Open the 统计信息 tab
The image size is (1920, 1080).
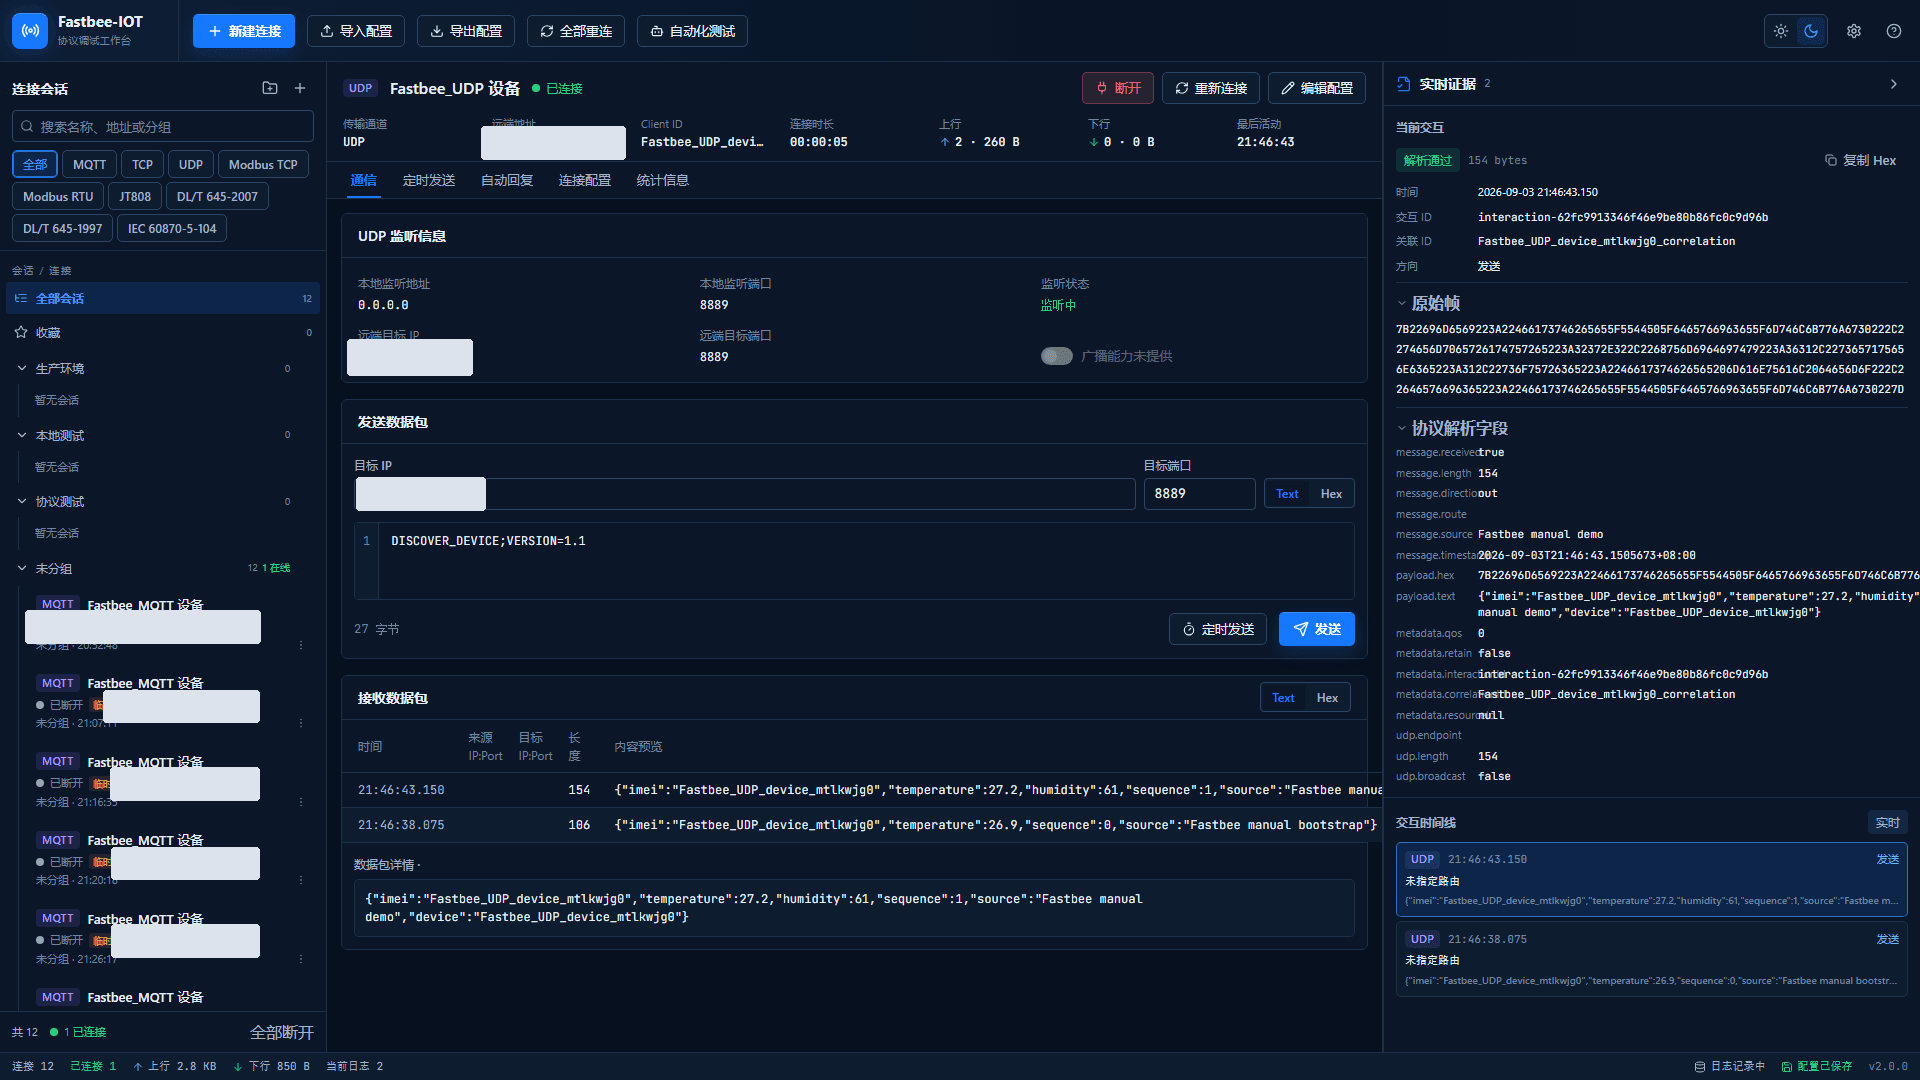663,180
